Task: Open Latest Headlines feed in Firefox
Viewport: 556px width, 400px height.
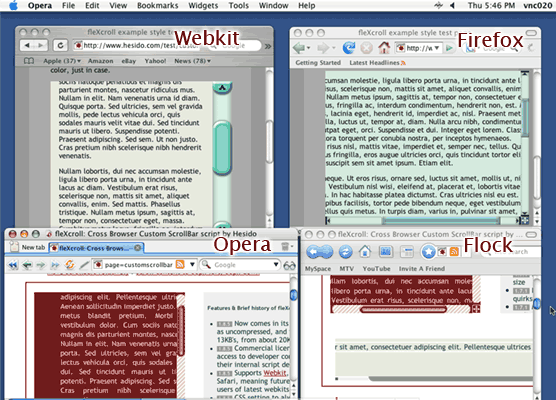Action: click(x=377, y=63)
